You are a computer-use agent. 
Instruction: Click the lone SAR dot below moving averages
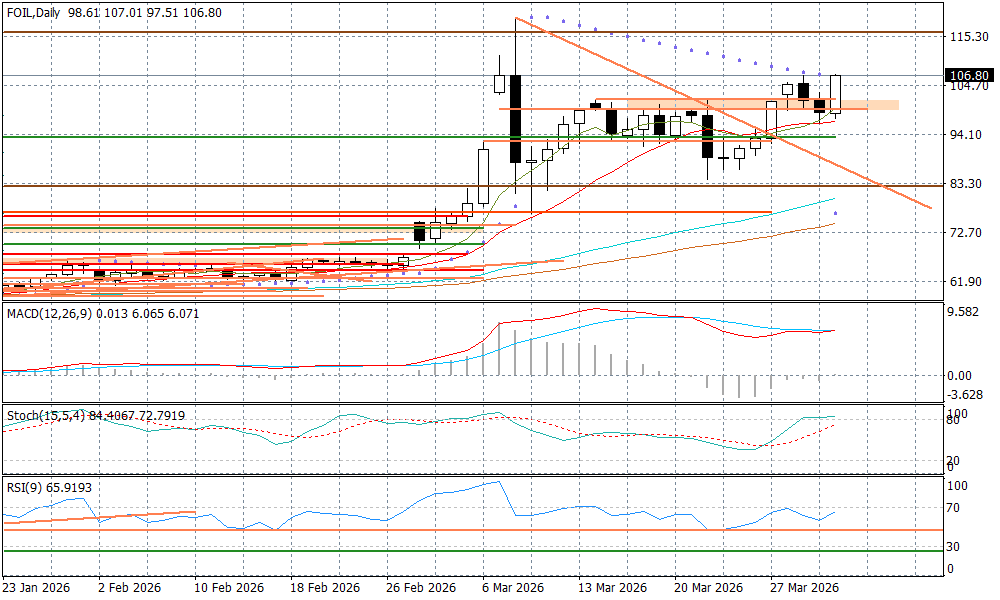836,213
